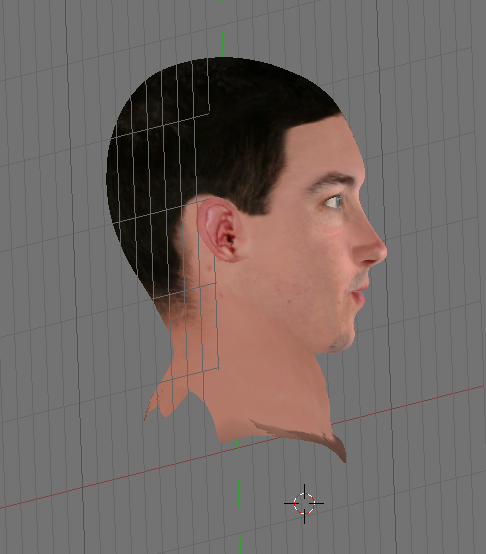Viewport: 486px width, 554px height.
Task: Click the model's visible eye
Action: point(334,202)
